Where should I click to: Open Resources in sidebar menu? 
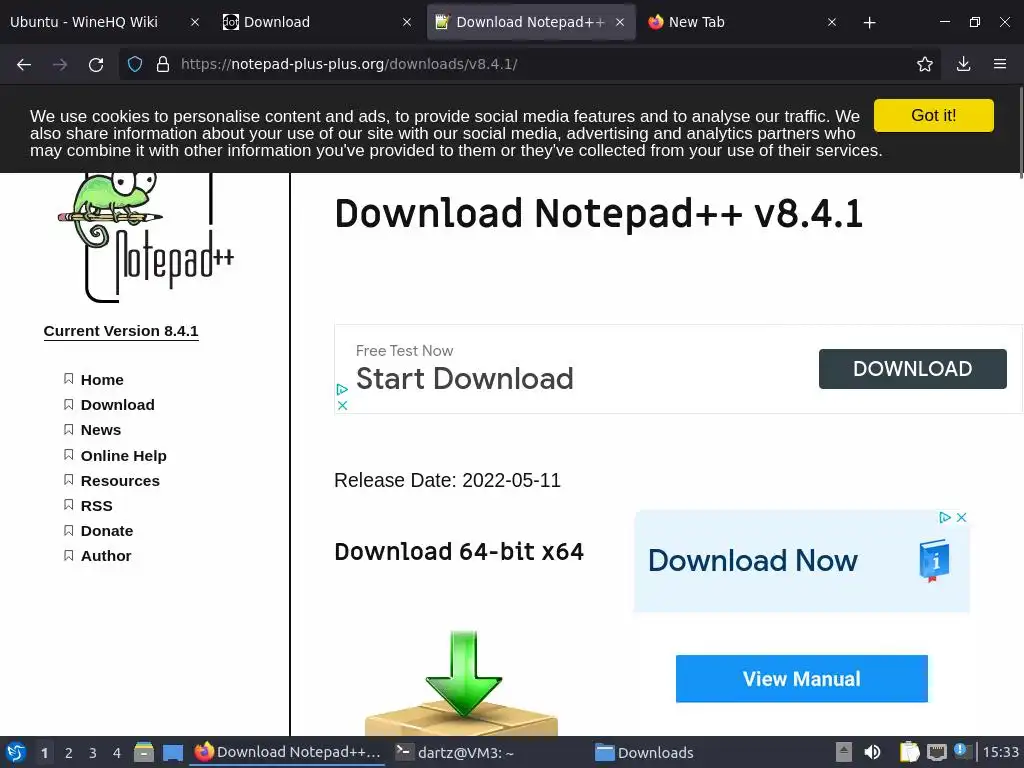[x=120, y=481]
